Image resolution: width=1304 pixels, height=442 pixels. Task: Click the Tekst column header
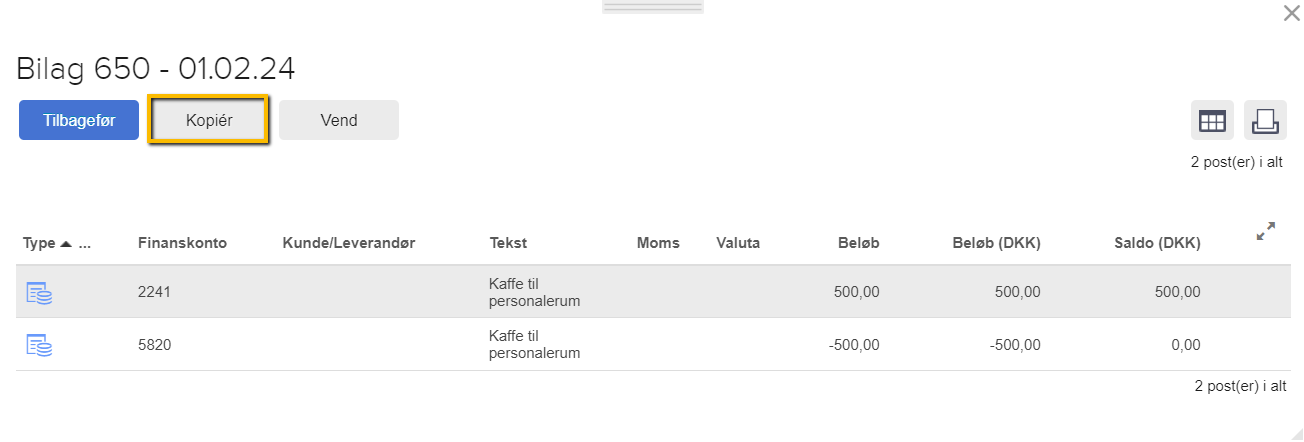(x=508, y=243)
